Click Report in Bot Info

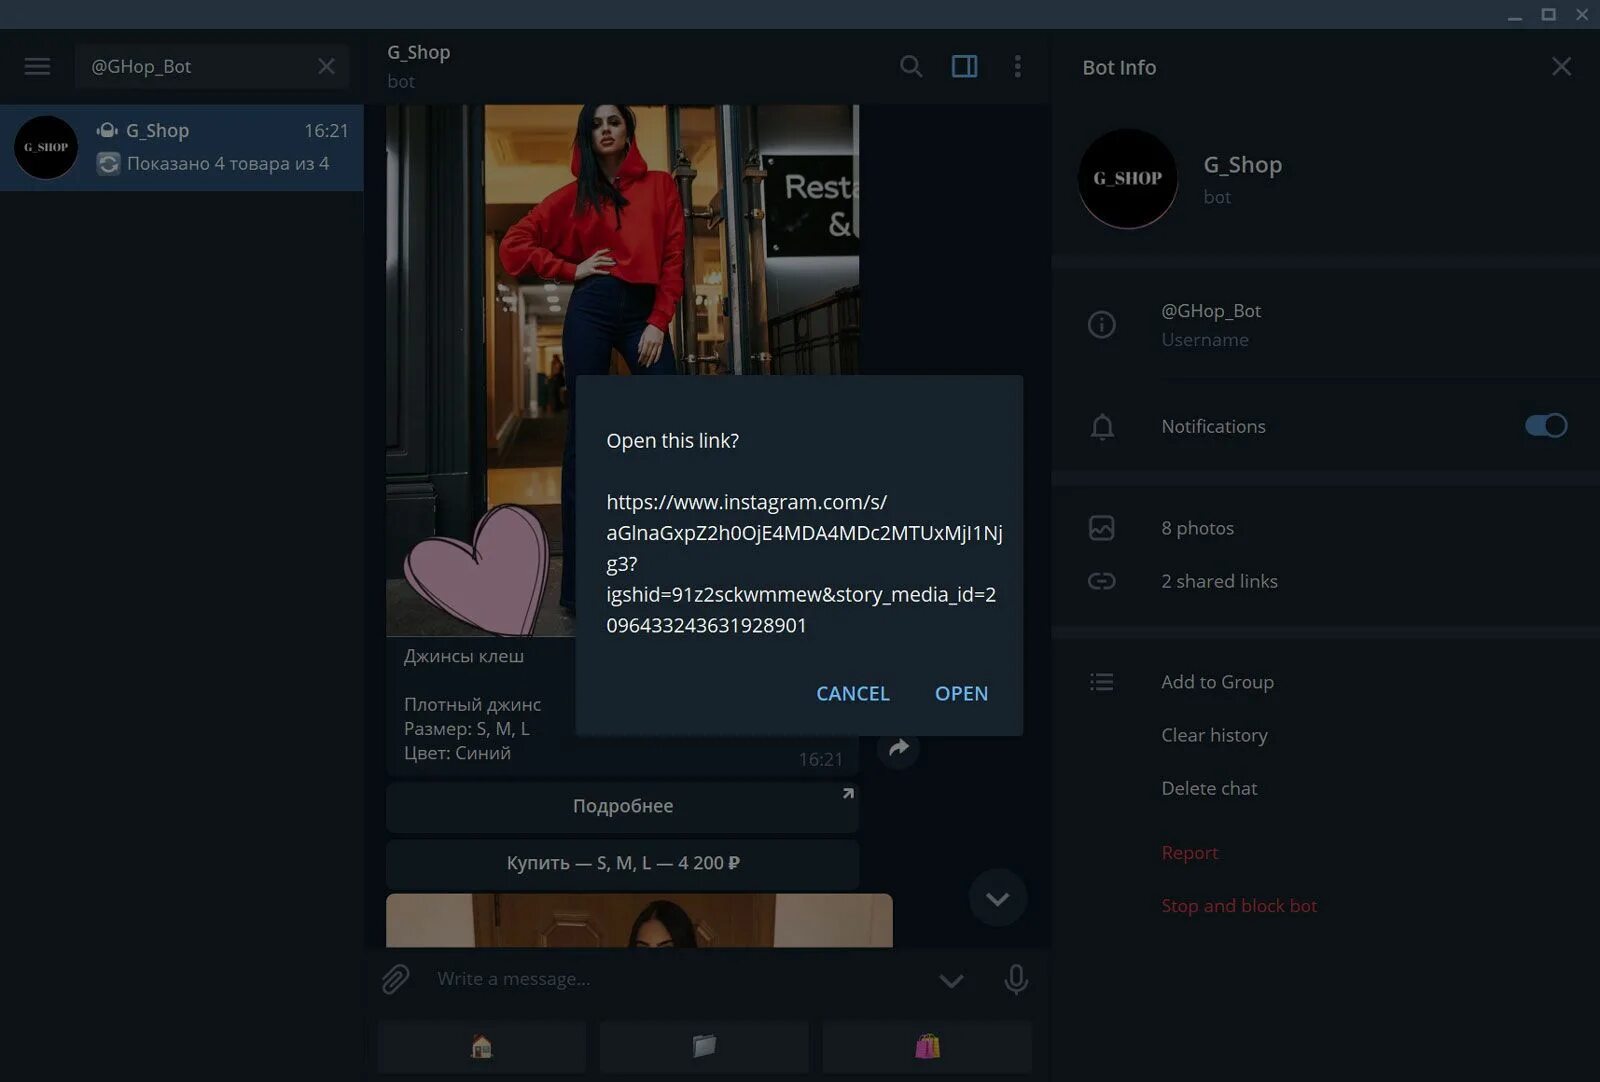[x=1189, y=852]
